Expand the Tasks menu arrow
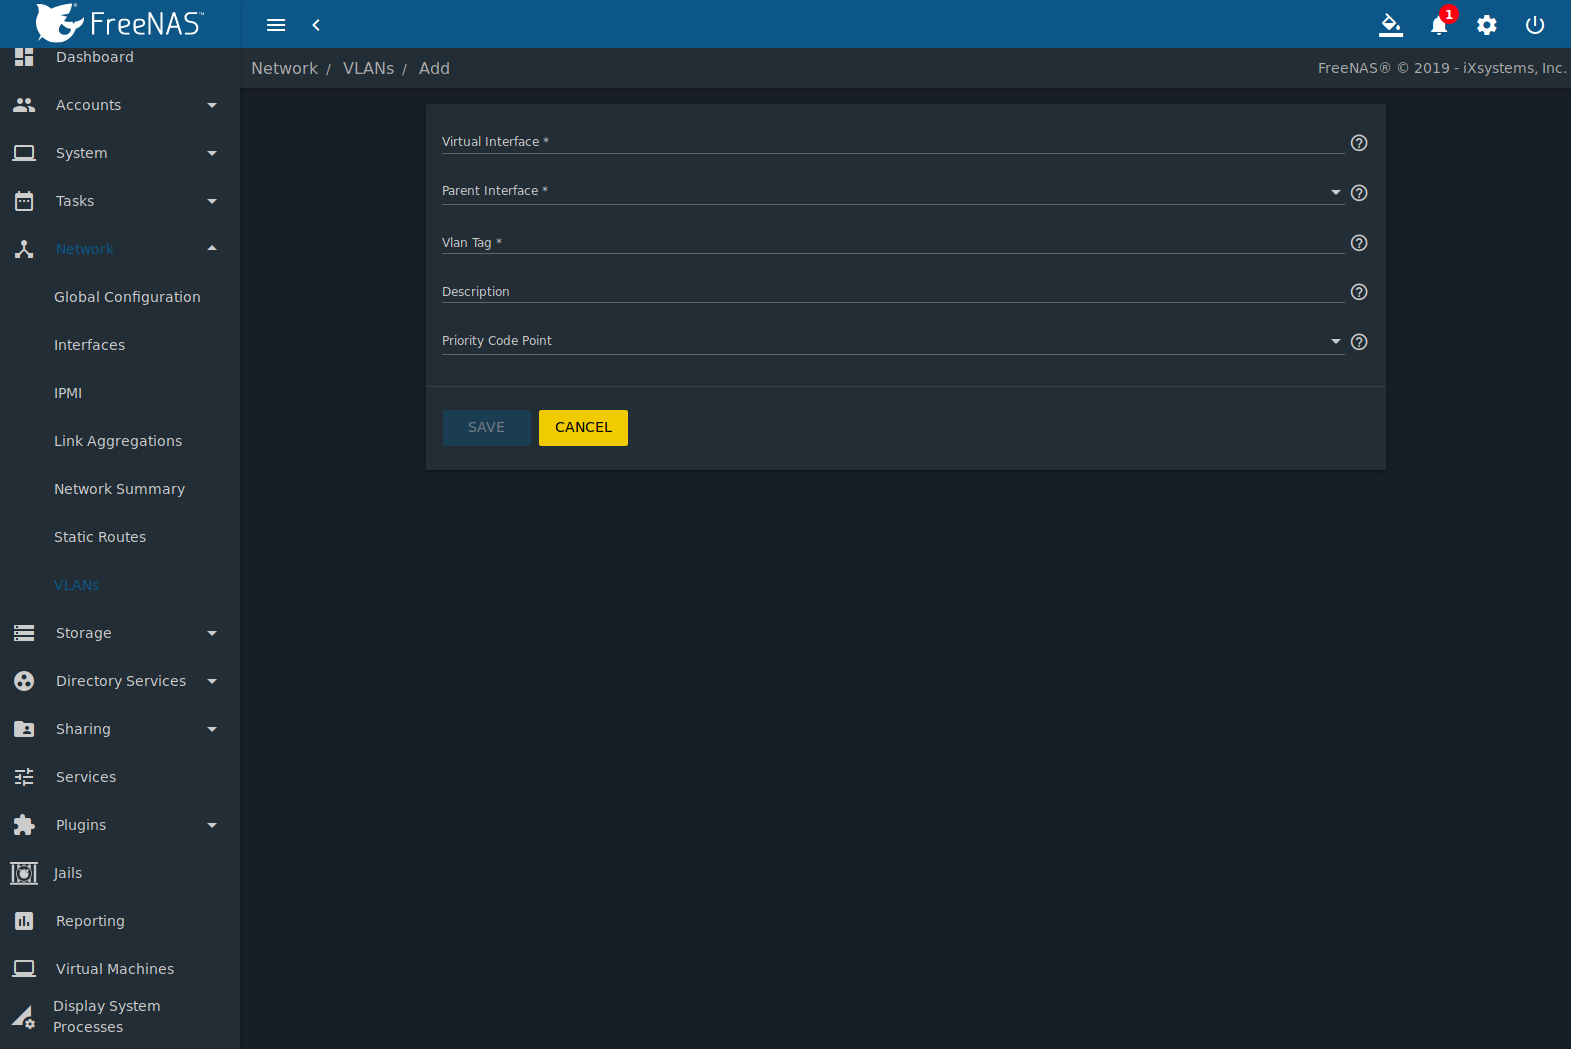 [212, 201]
